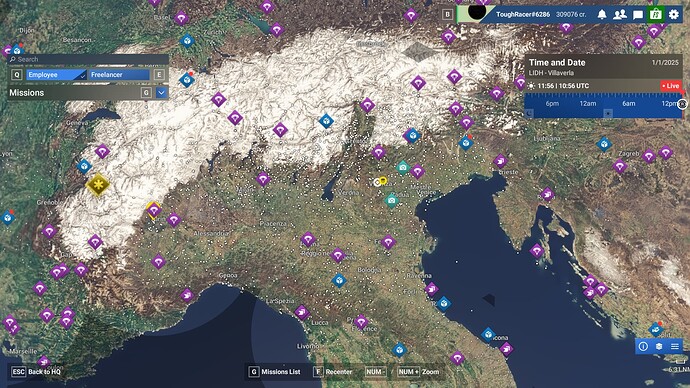Select the blue helicopter marker near Split
Image resolution: width=690 pixels, height=388 pixels.
[x=656, y=329]
